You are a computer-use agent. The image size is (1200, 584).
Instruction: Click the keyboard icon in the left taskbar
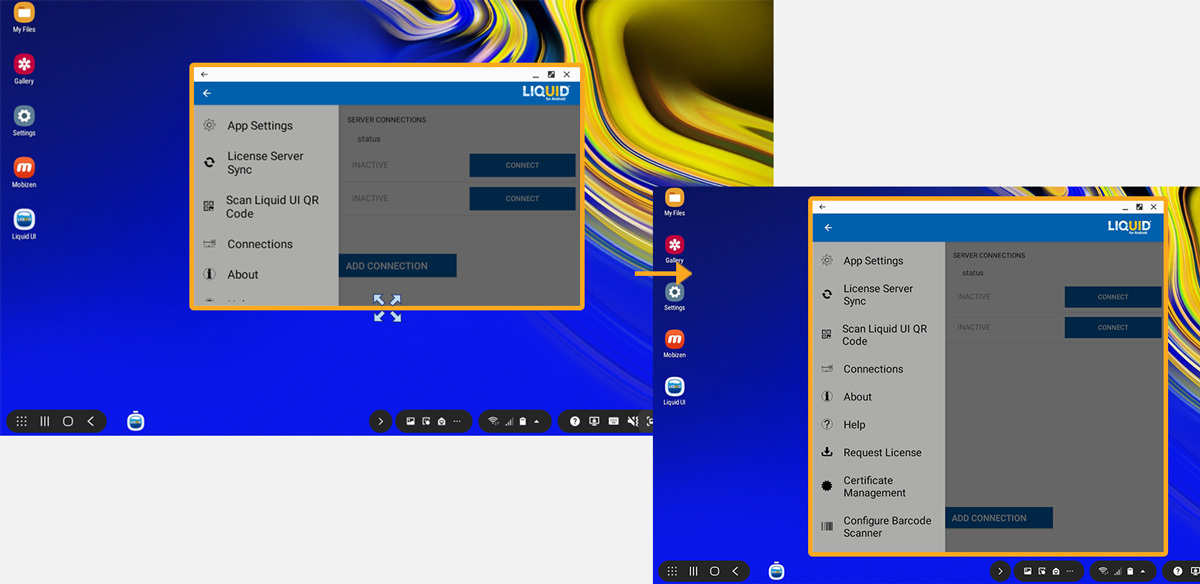613,422
